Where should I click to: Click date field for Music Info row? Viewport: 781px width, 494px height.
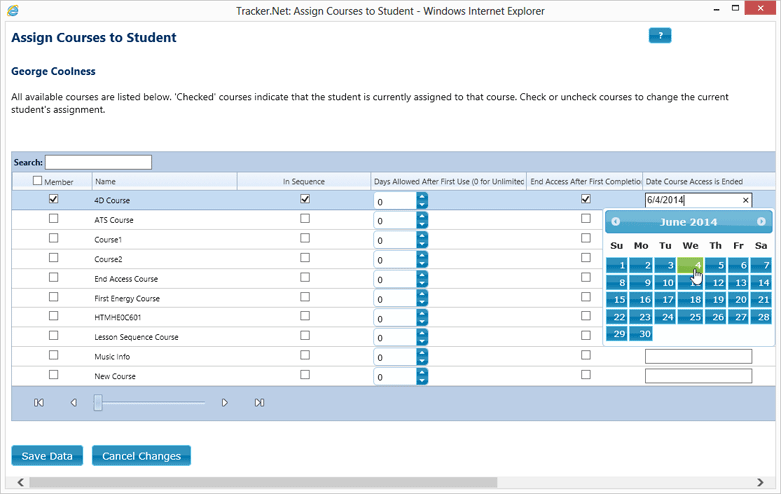698,356
